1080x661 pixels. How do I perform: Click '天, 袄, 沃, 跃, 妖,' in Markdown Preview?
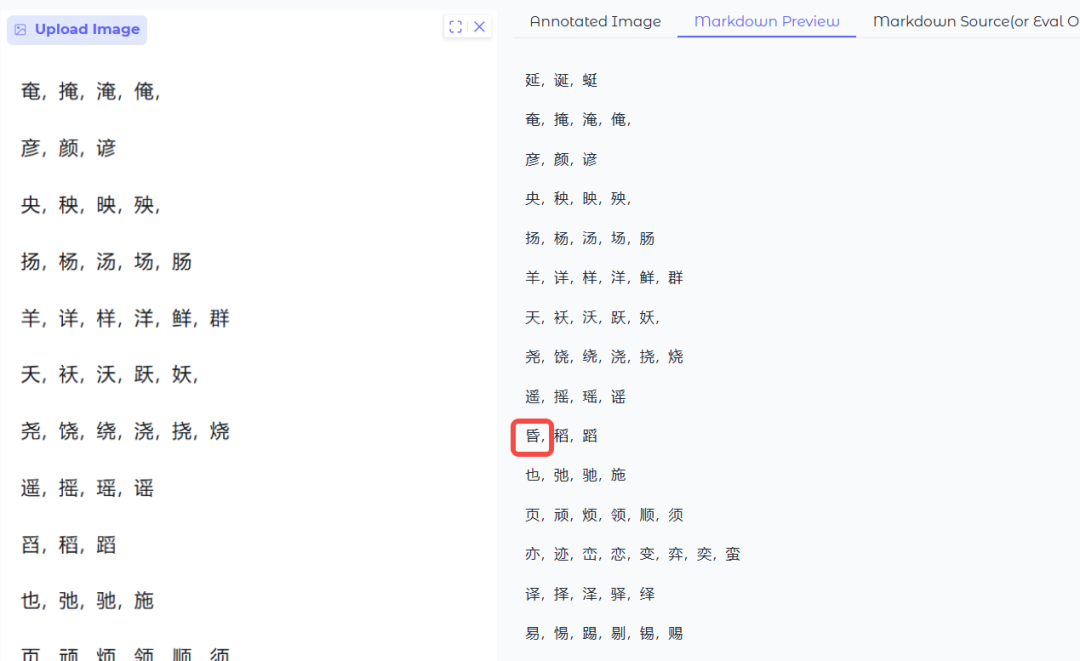[x=593, y=317]
